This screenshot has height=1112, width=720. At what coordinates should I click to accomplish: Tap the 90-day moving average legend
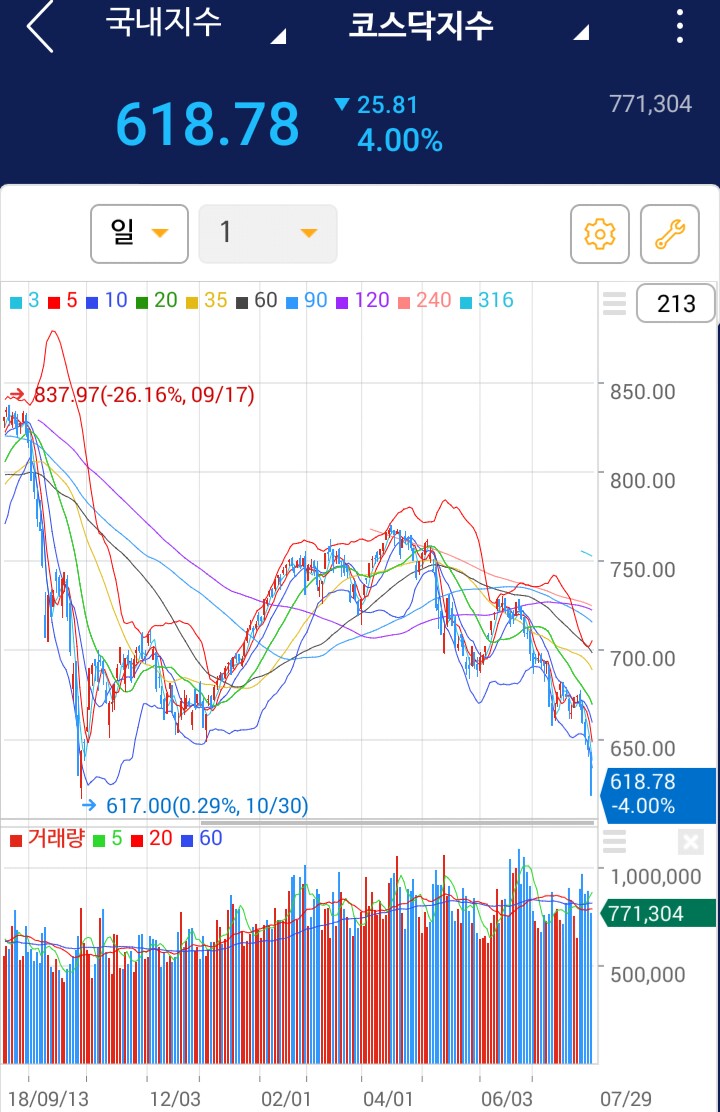click(x=306, y=301)
